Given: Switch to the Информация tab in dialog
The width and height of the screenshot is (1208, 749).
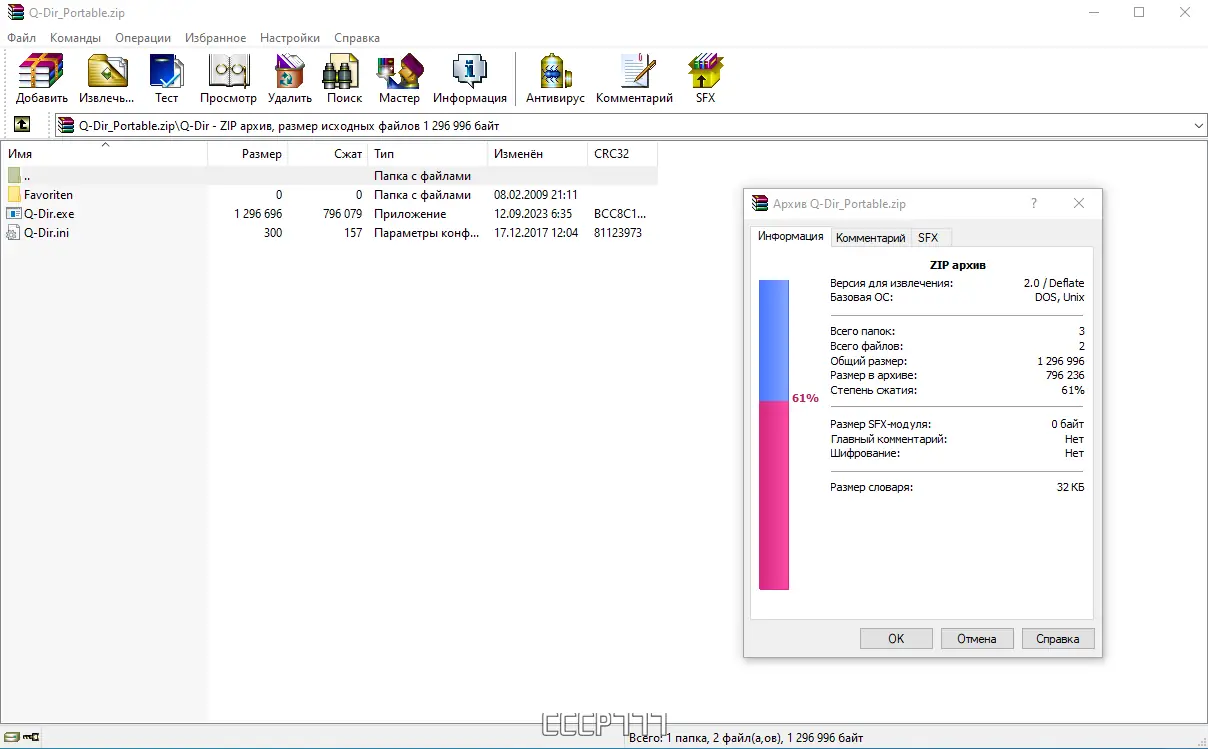Looking at the screenshot, I should click(x=790, y=236).
